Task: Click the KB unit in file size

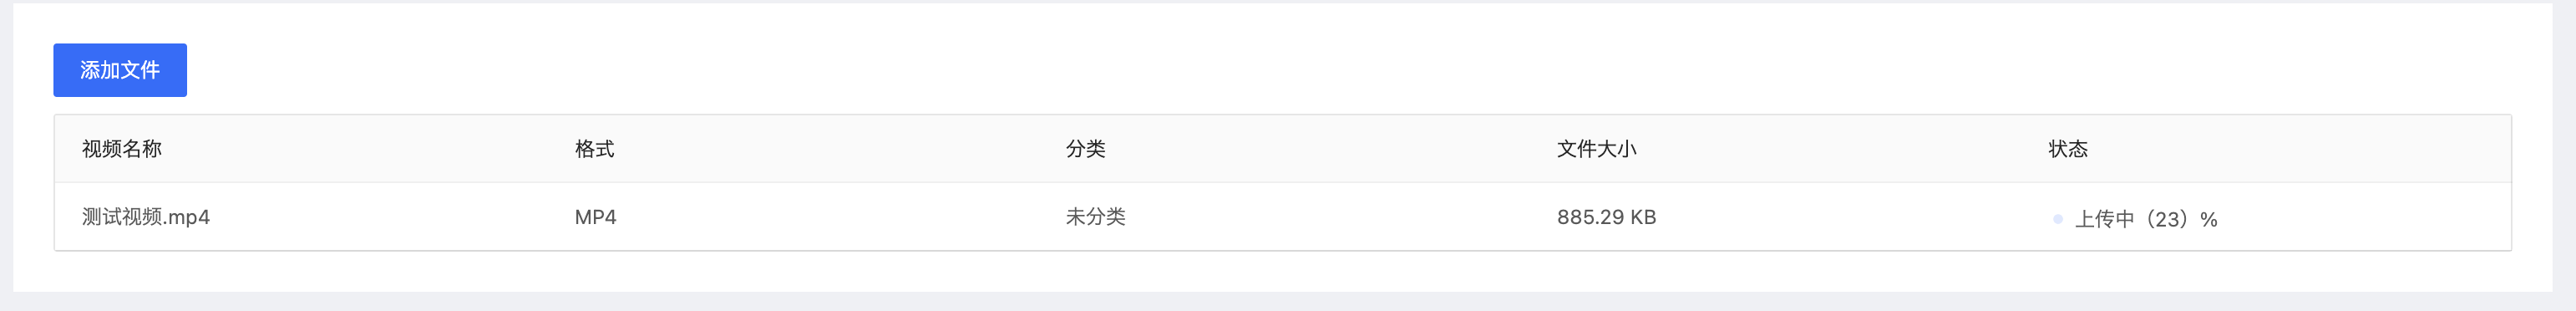Action: coord(1643,217)
